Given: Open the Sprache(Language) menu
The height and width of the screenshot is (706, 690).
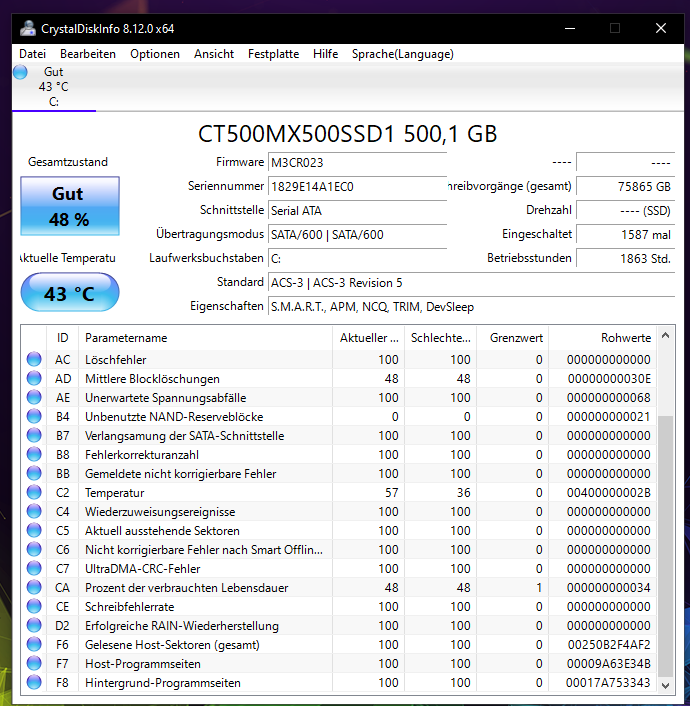Looking at the screenshot, I should click(x=403, y=54).
